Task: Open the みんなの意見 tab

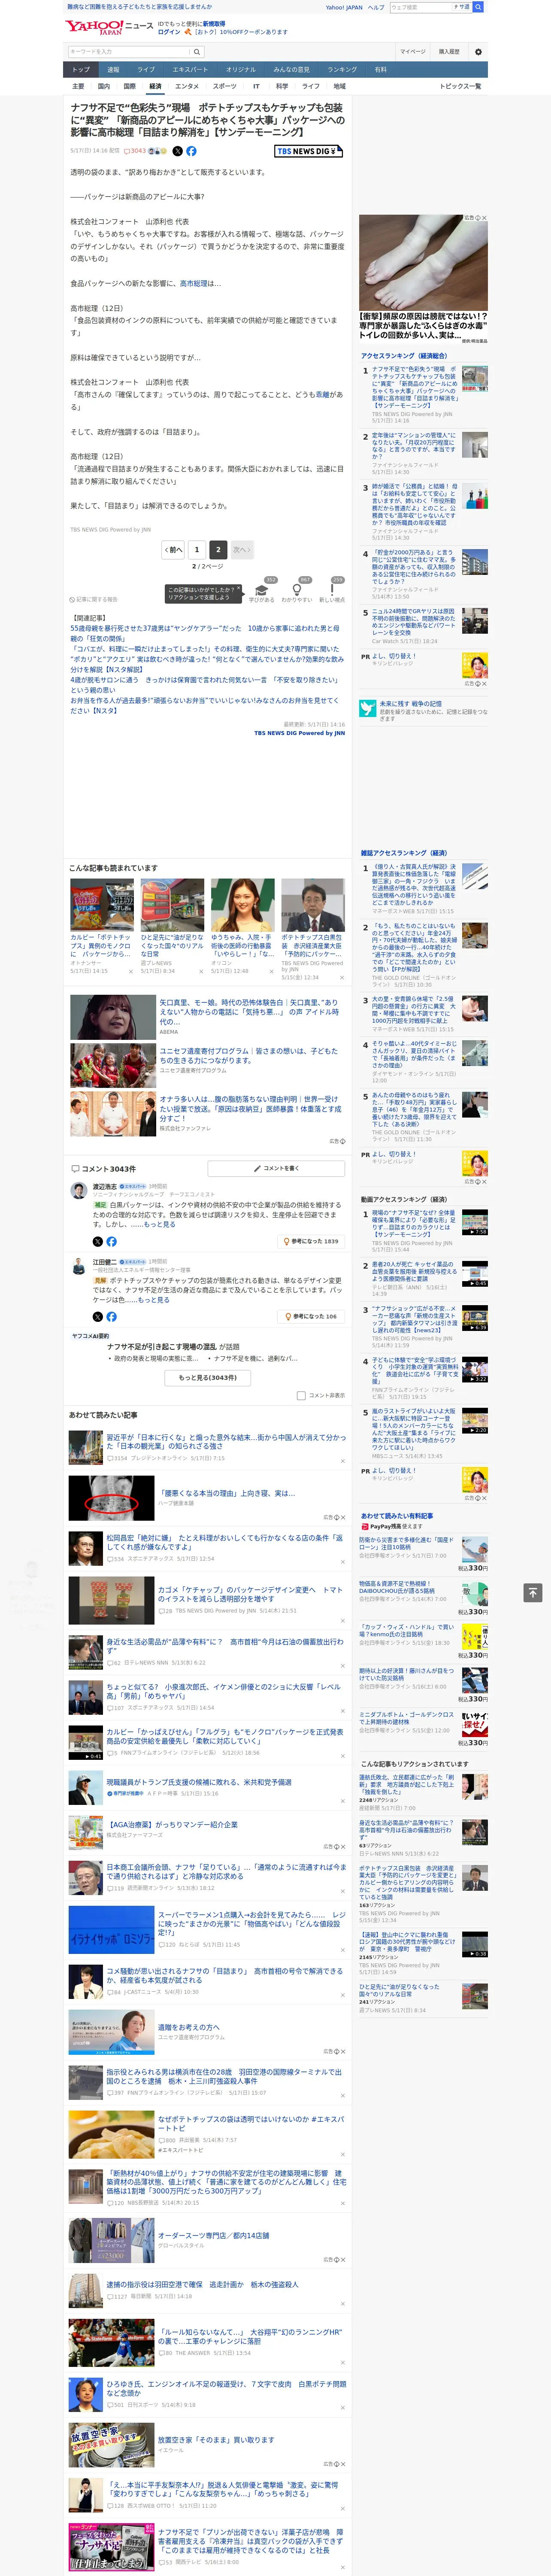Action: click(x=291, y=69)
